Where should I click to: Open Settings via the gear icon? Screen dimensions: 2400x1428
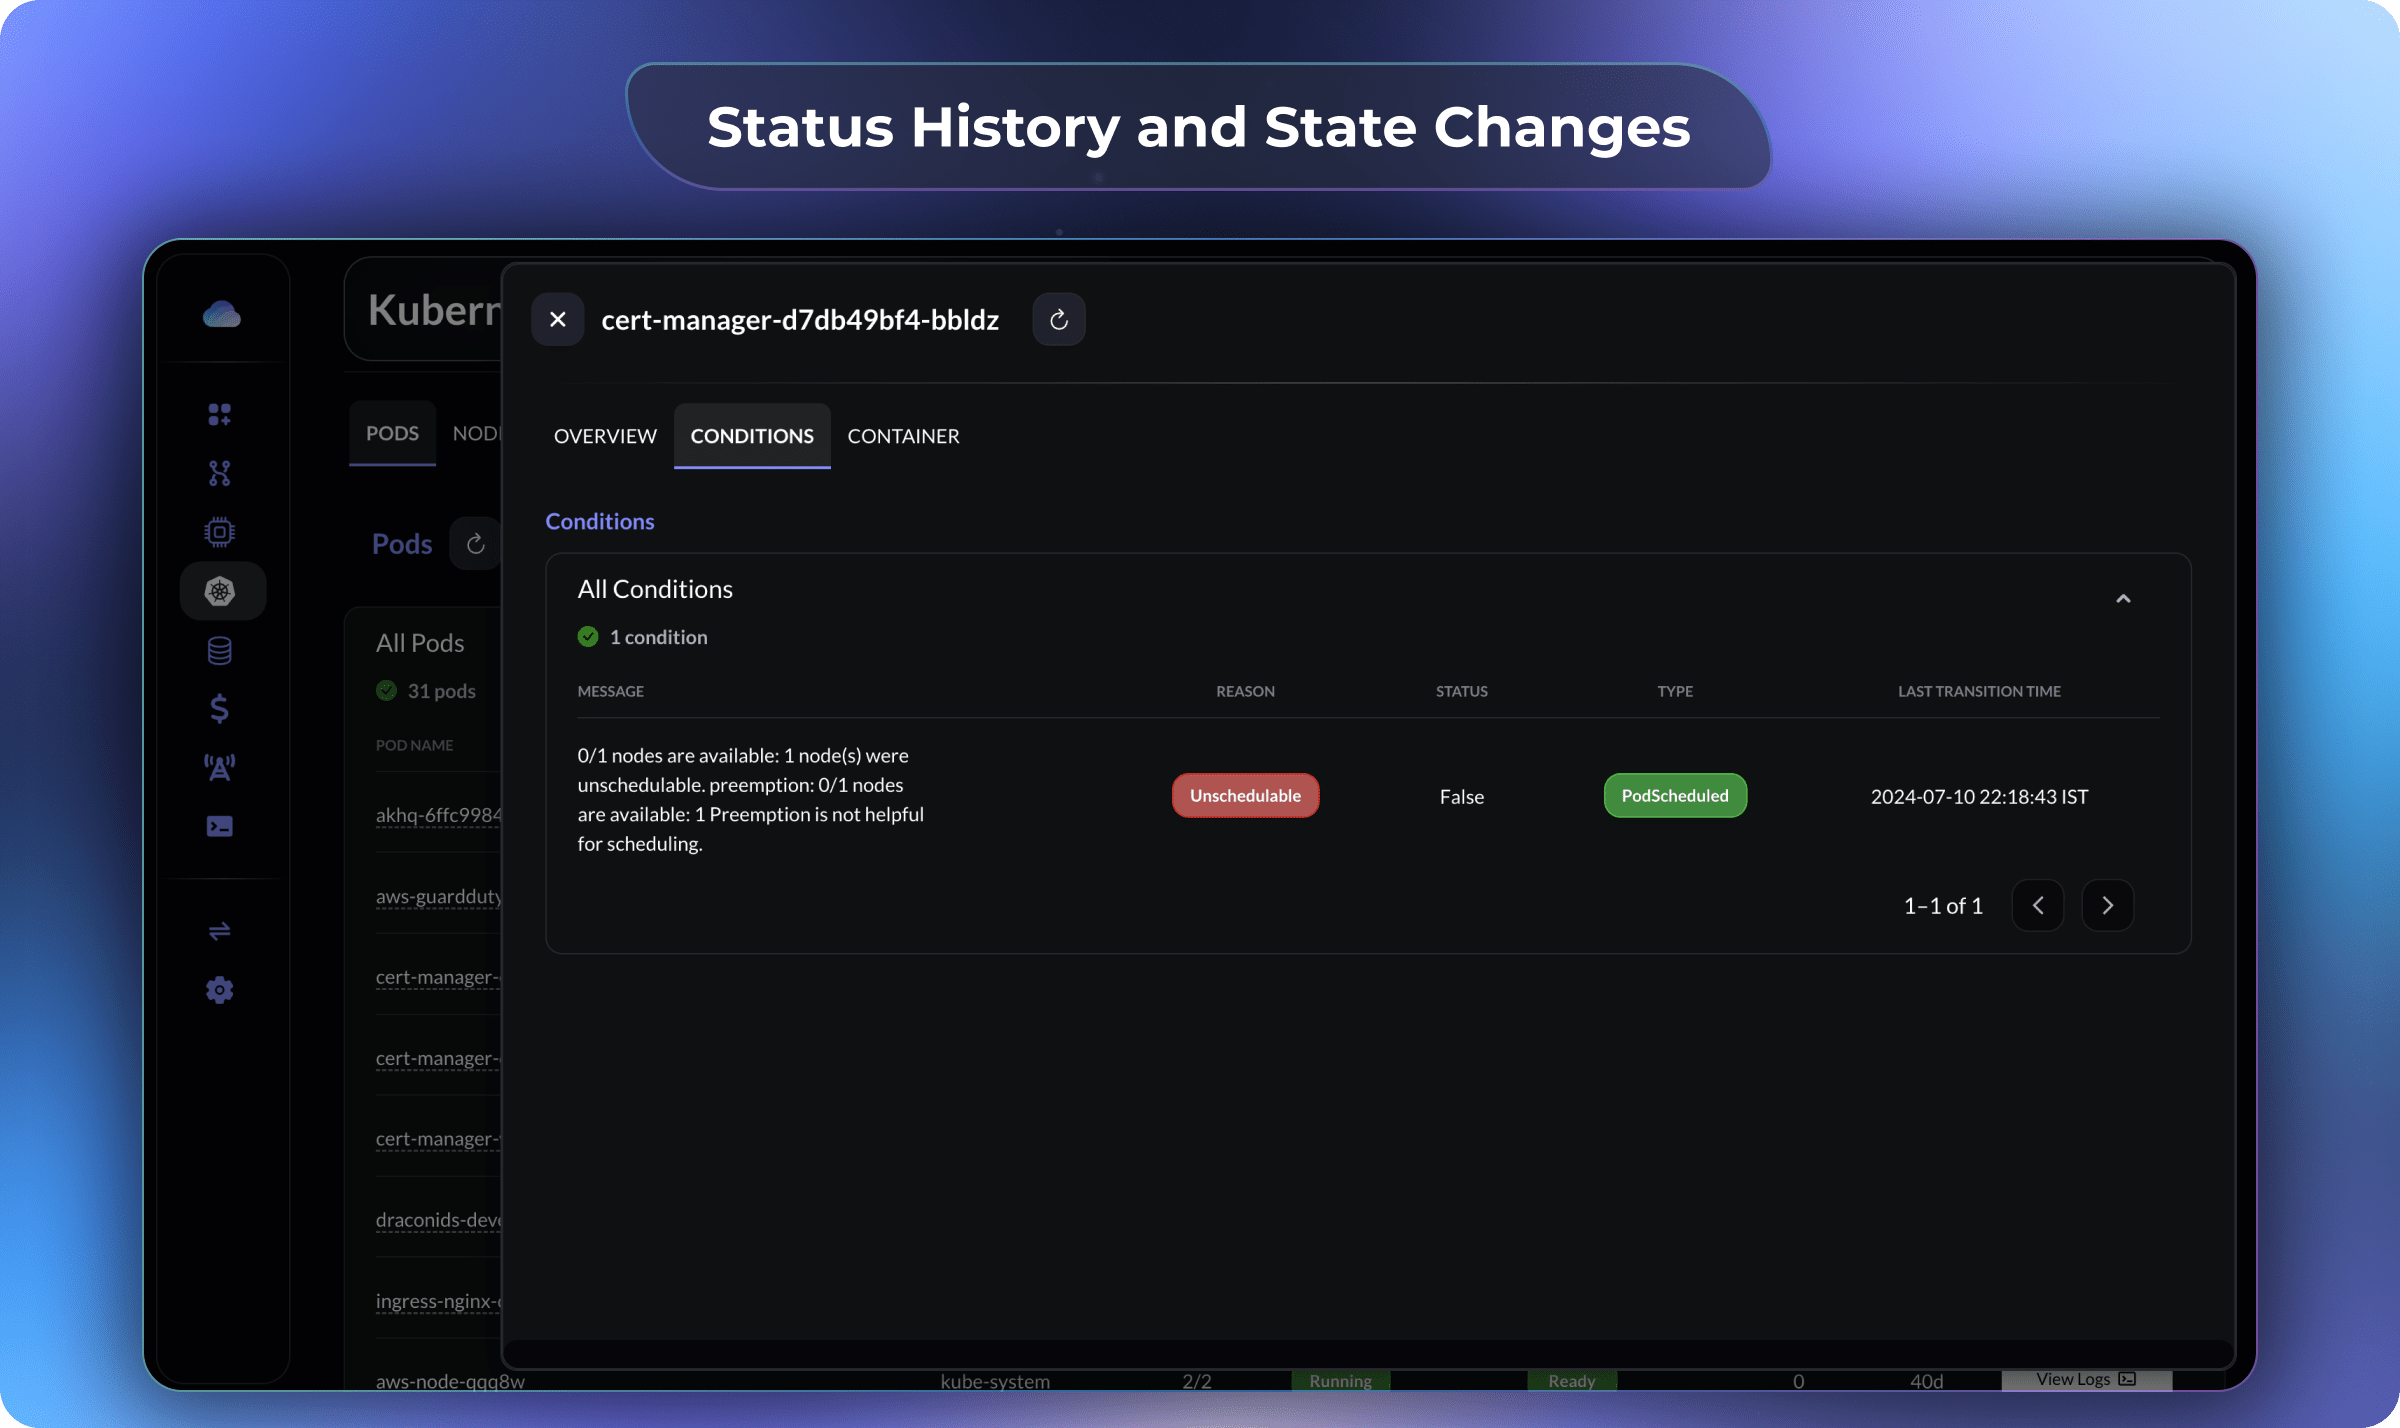[220, 989]
